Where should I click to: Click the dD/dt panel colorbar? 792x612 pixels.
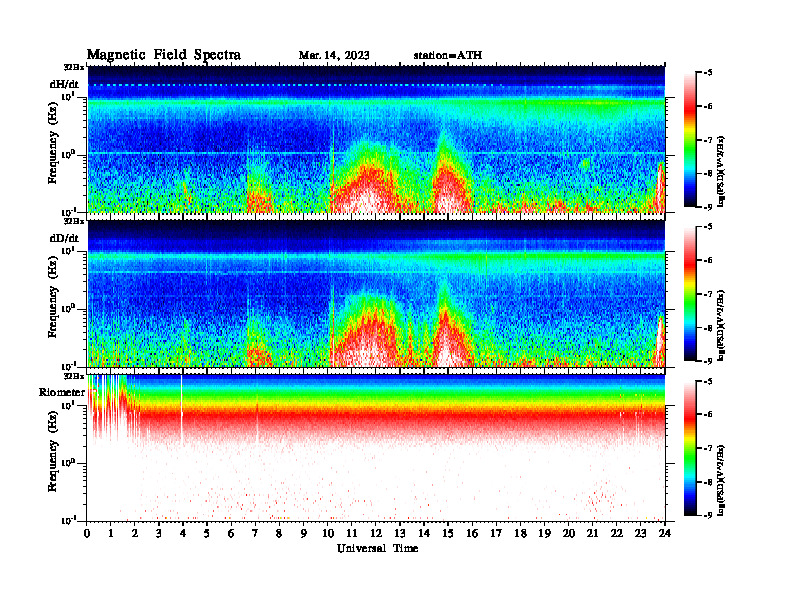point(690,293)
